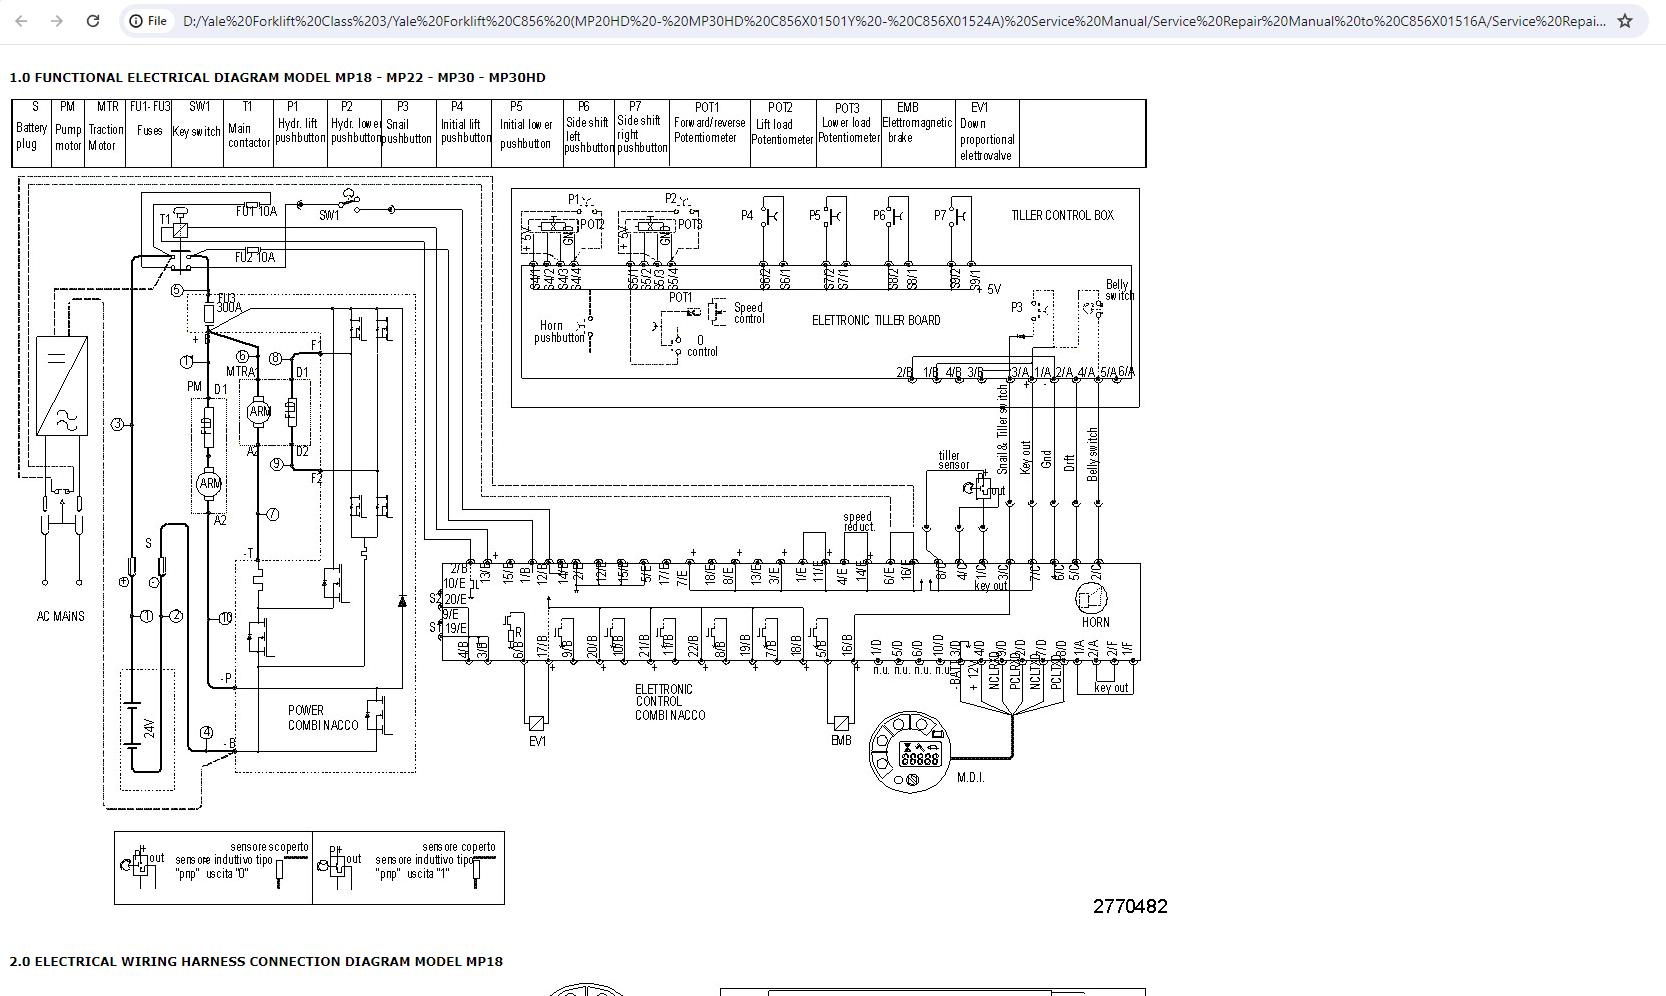
Task: Click the File info icon in address bar
Action: pyautogui.click(x=147, y=20)
